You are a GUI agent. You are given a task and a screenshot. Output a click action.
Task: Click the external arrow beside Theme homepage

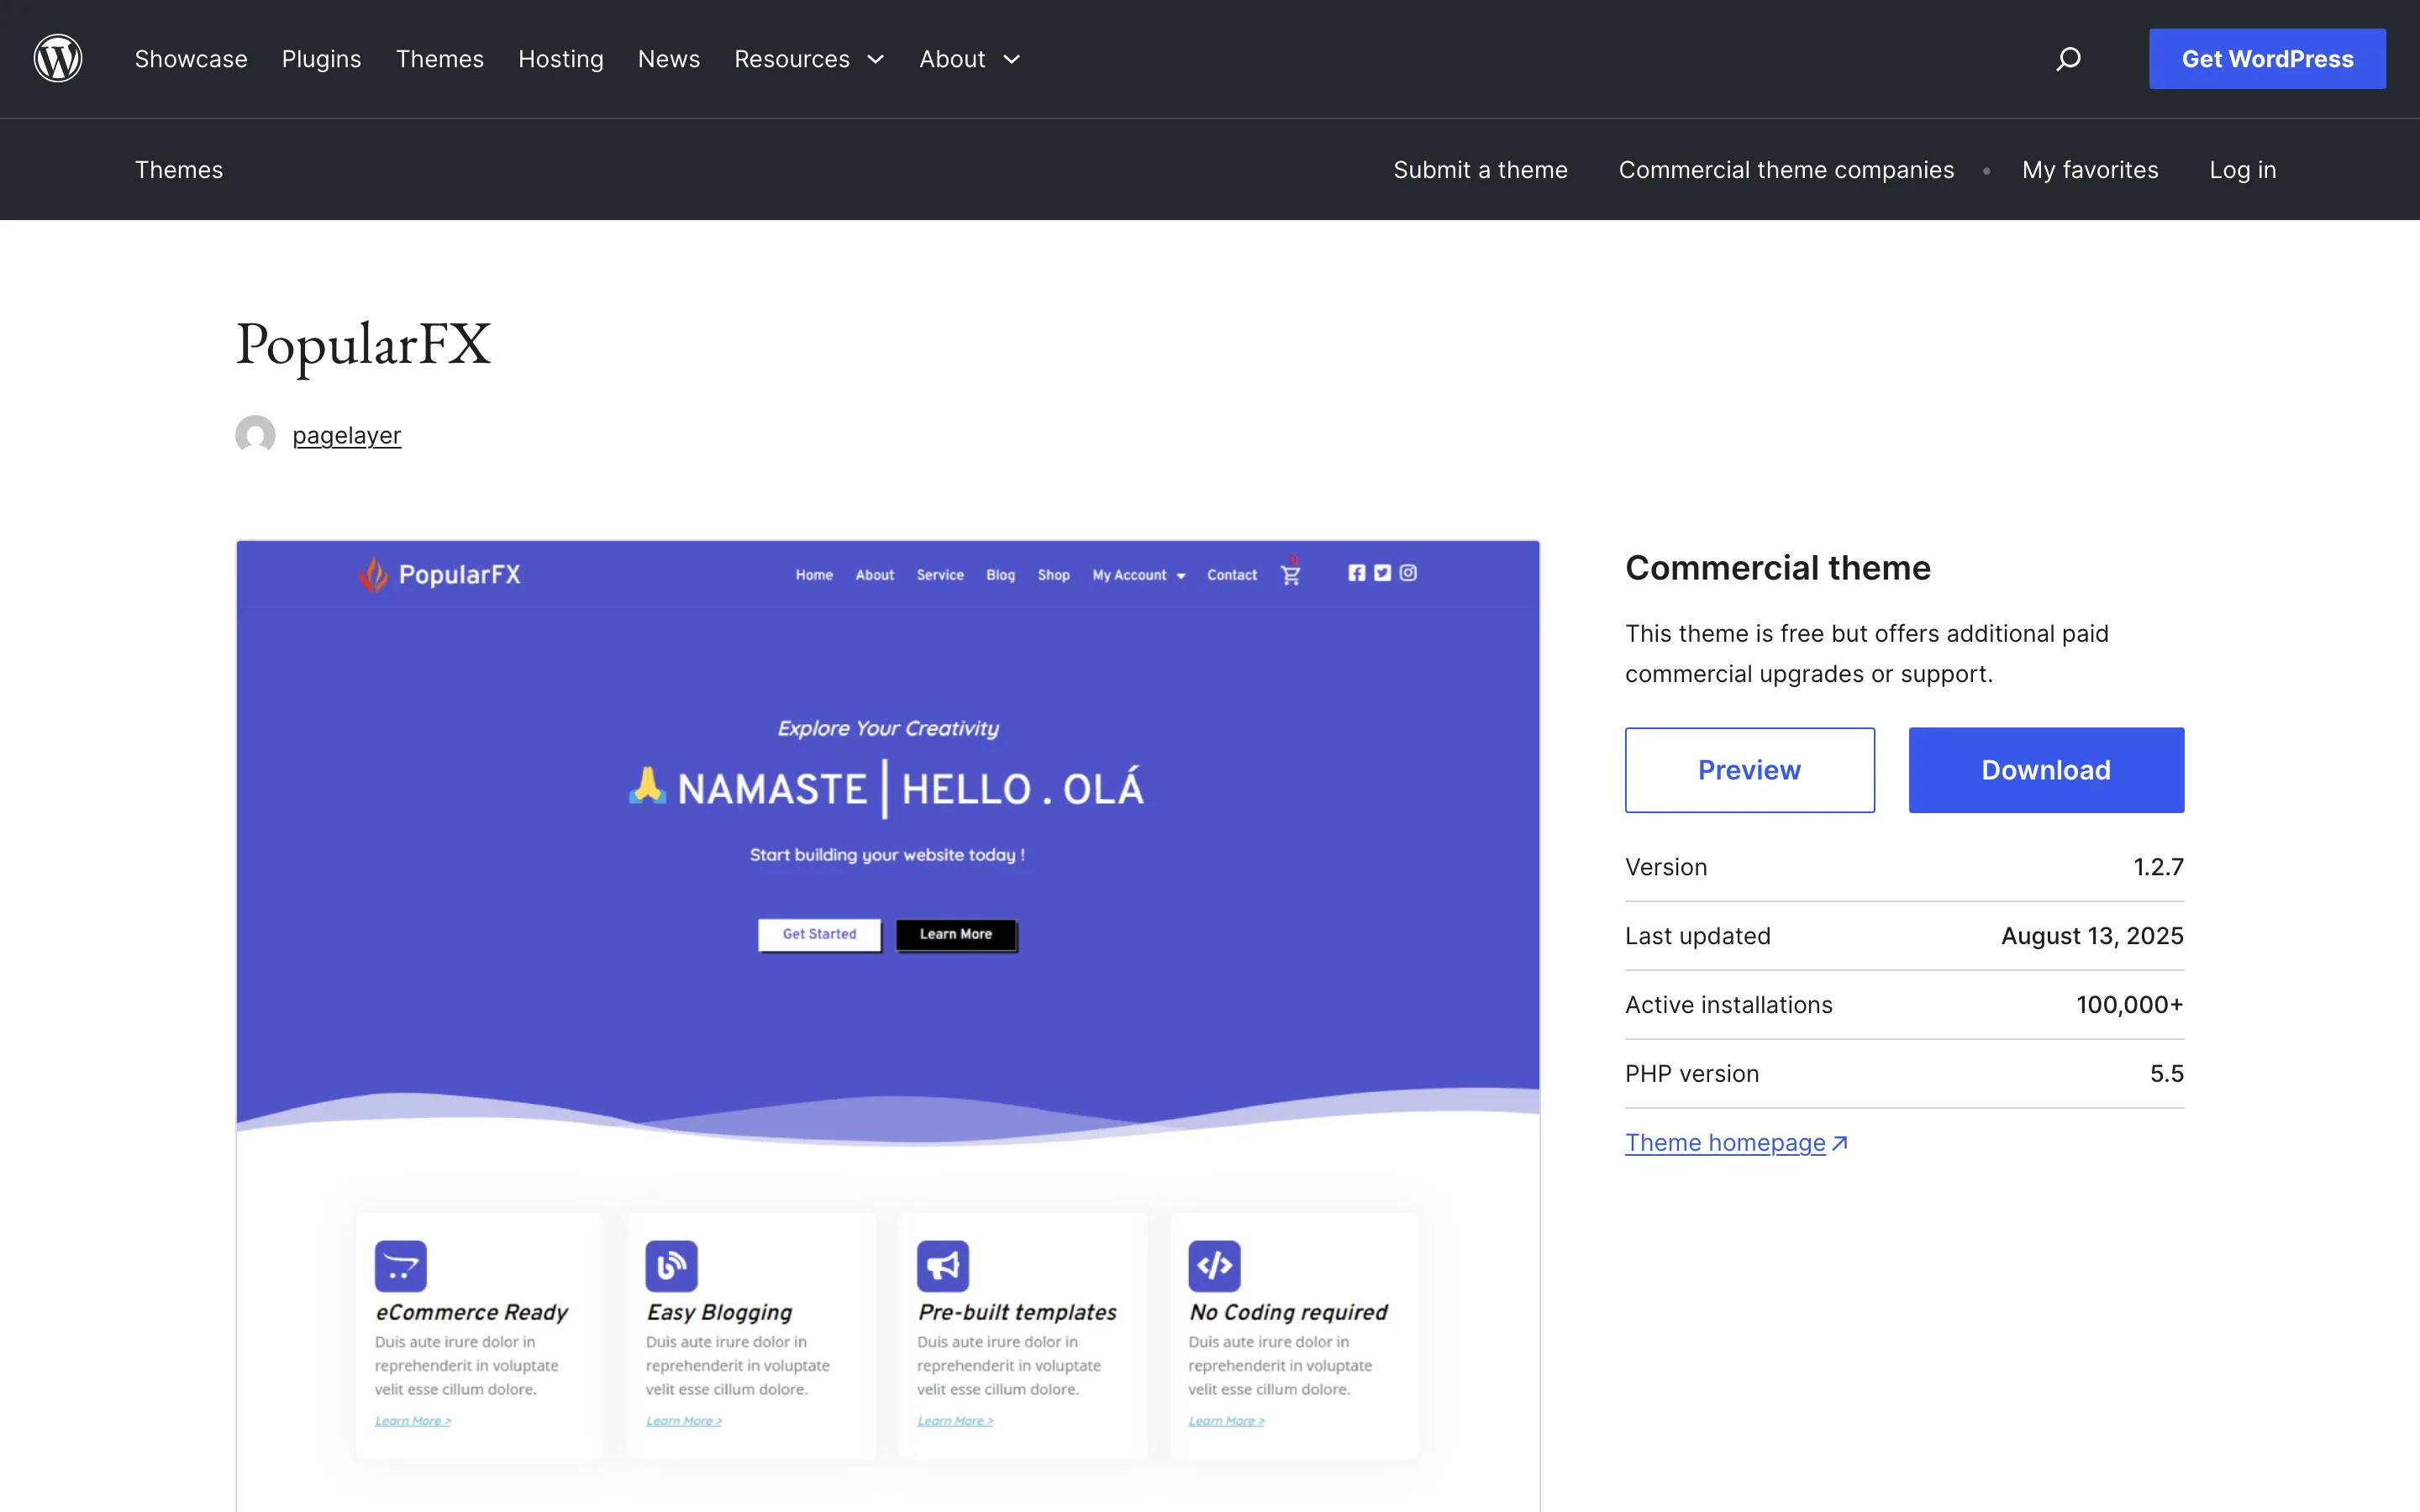[x=1840, y=1143]
